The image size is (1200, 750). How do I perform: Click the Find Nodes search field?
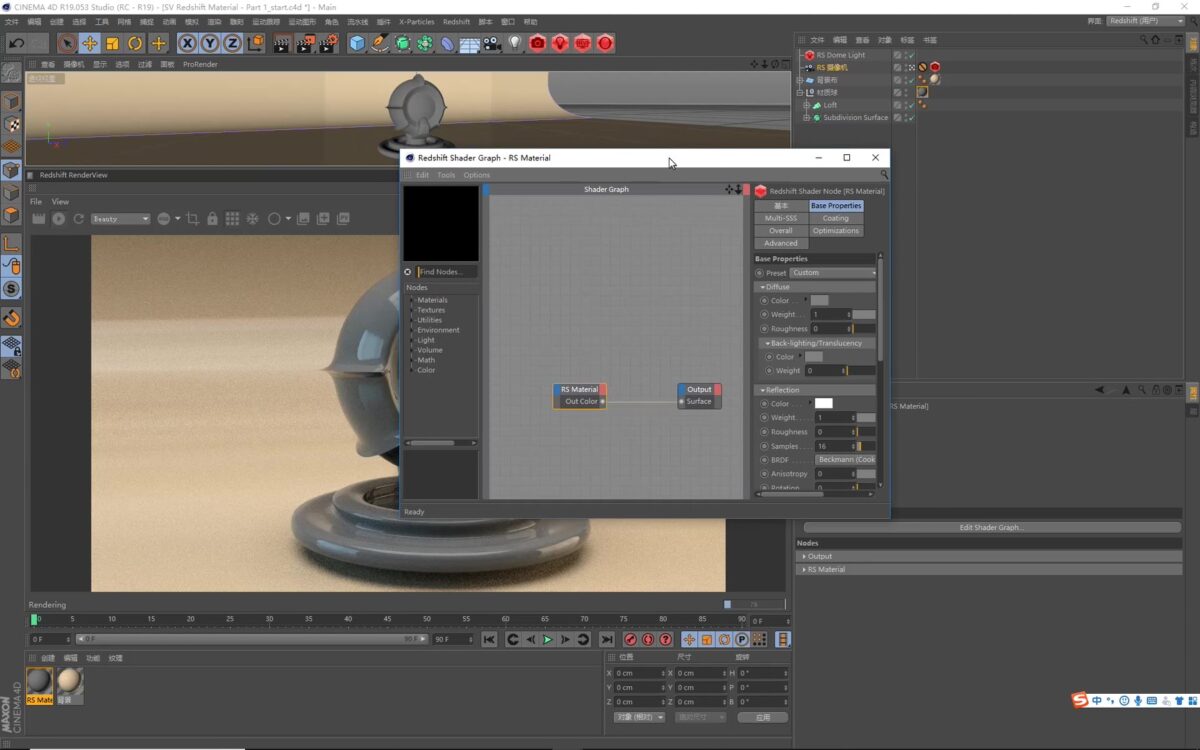446,272
